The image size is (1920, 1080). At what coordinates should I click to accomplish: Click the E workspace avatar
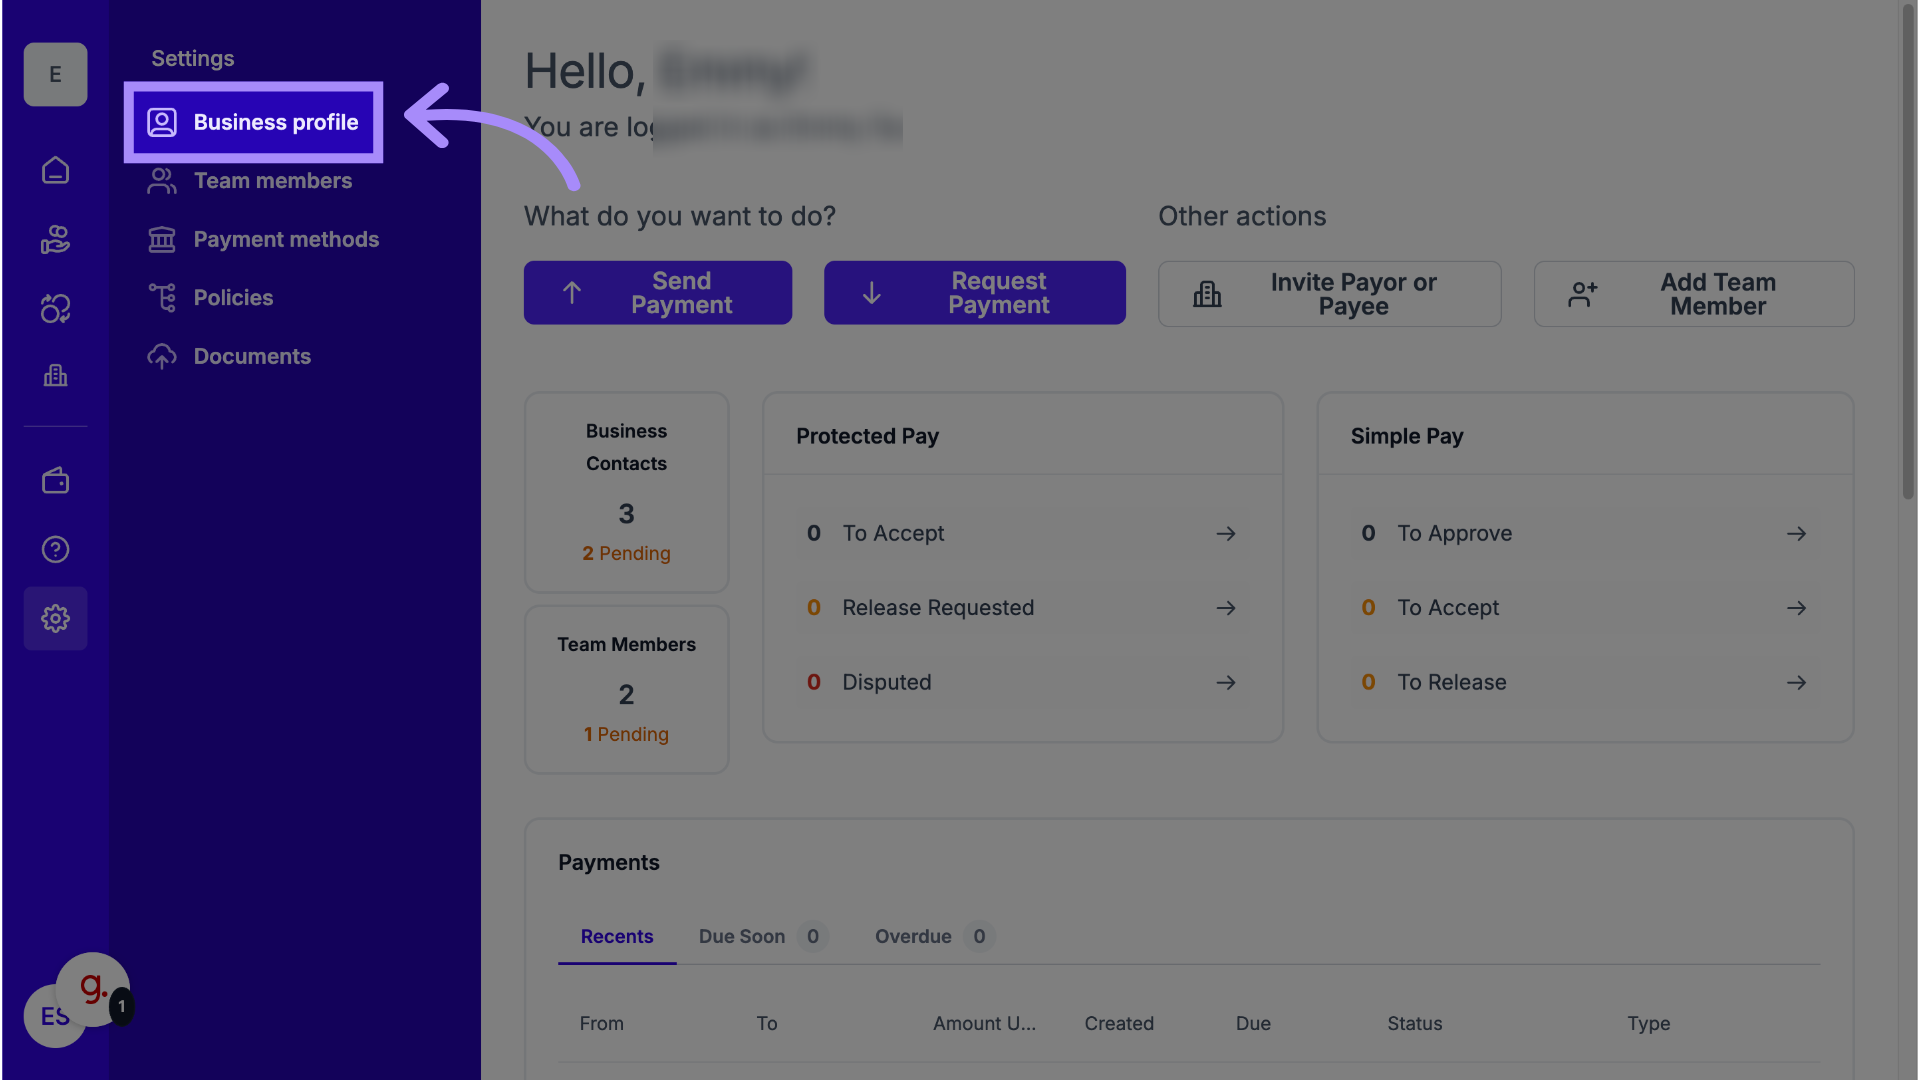pos(55,74)
